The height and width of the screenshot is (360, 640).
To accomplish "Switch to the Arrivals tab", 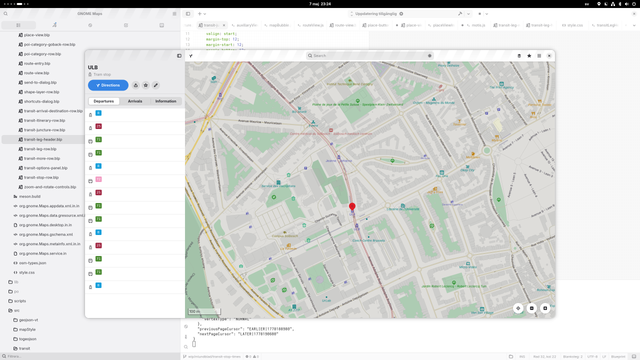I will pos(135,101).
